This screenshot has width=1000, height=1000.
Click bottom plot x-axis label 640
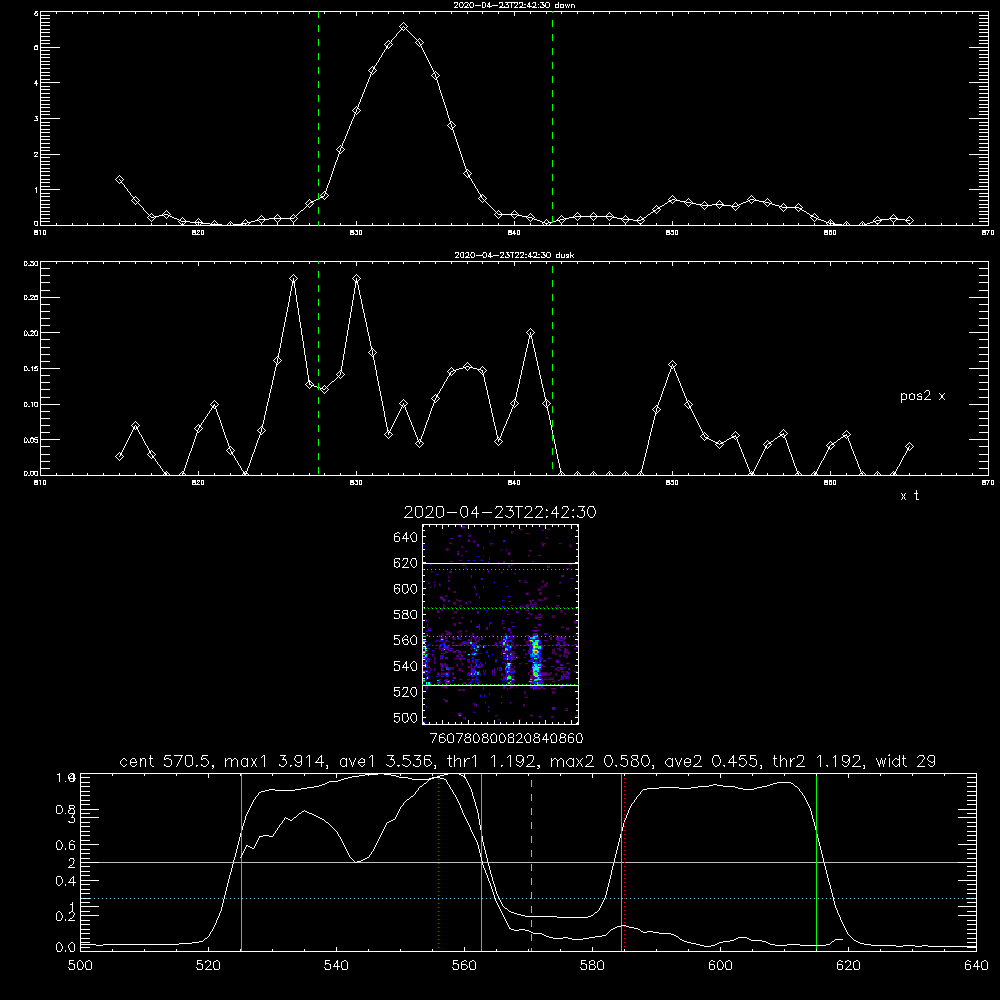976,966
